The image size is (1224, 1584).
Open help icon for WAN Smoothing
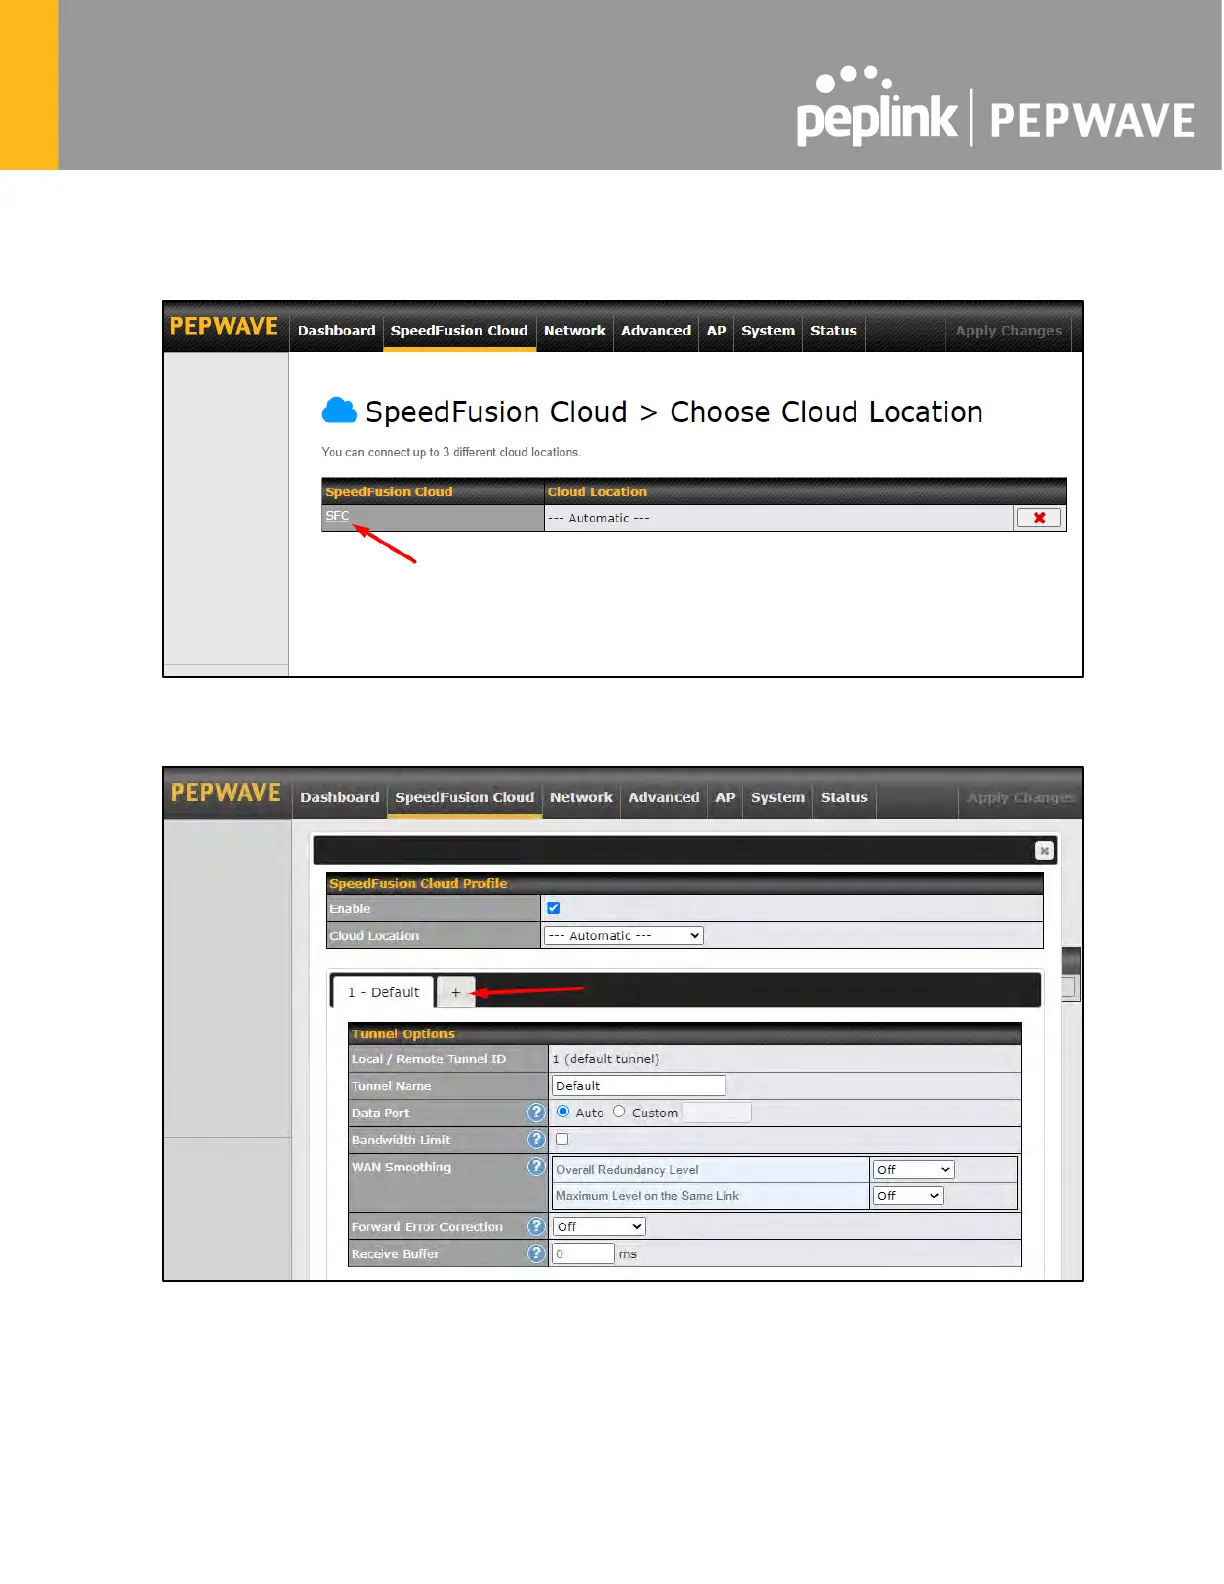coord(536,1166)
